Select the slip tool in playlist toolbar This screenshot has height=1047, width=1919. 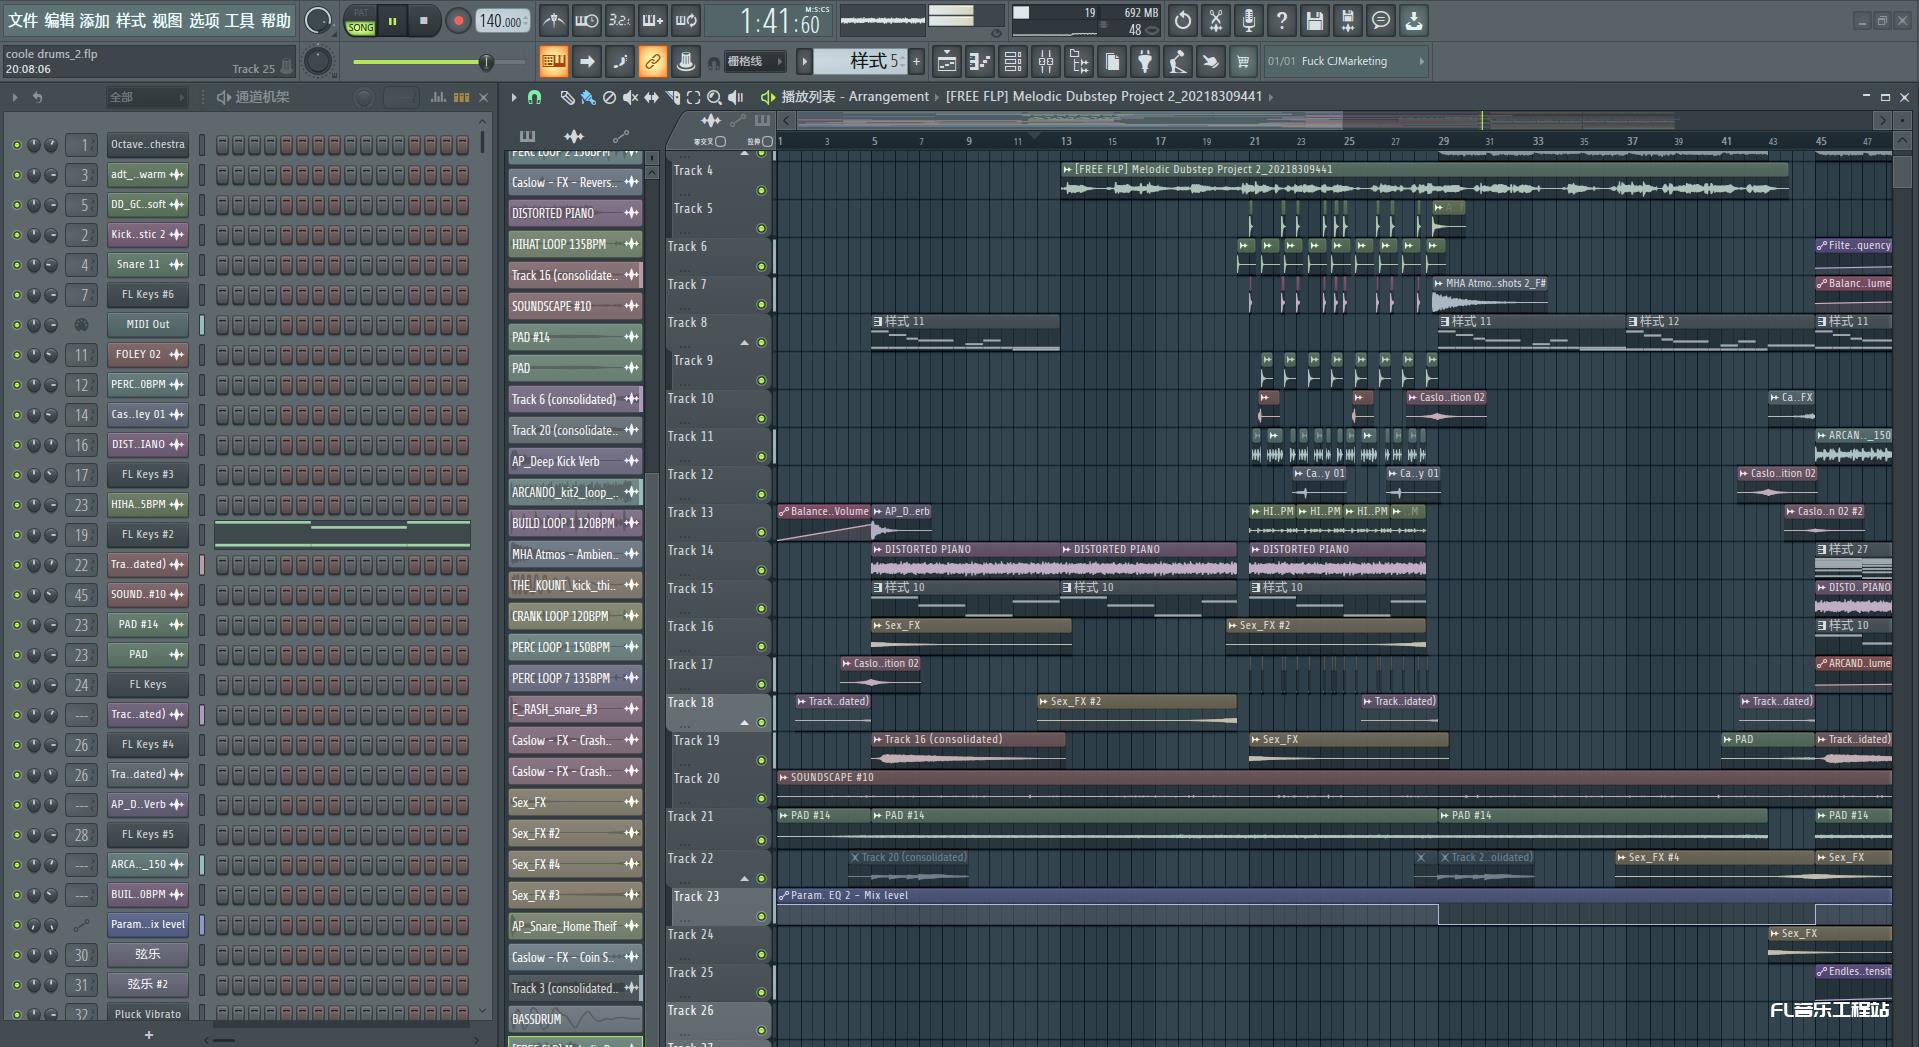651,97
